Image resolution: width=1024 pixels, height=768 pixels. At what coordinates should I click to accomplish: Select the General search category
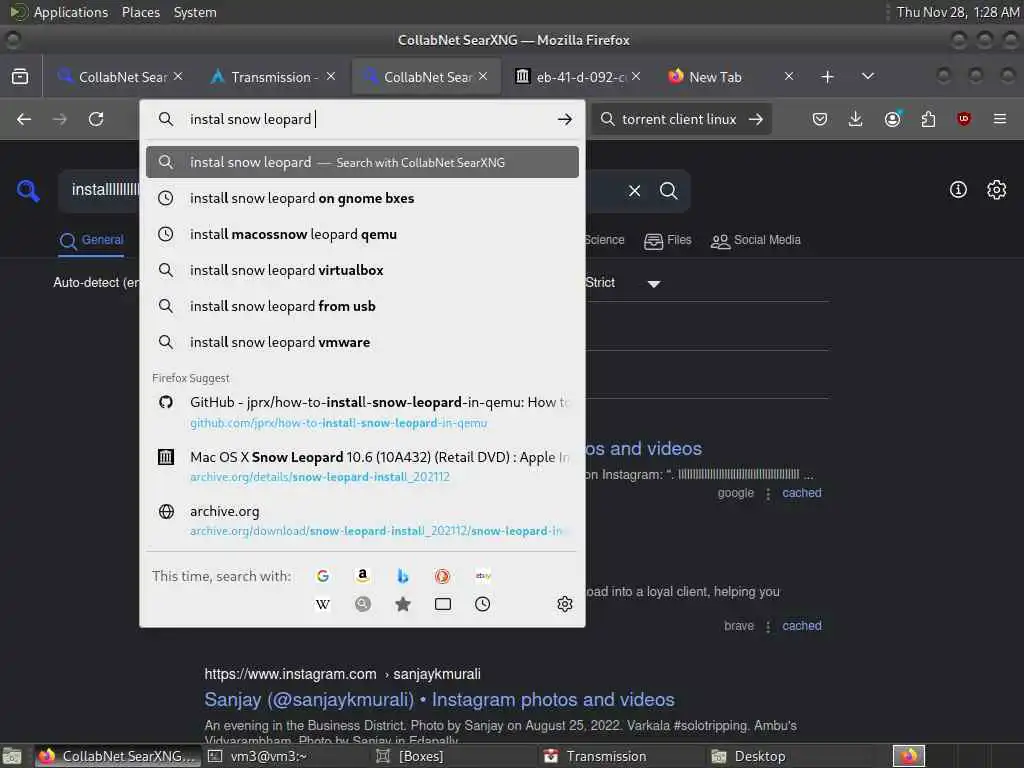tap(91, 240)
